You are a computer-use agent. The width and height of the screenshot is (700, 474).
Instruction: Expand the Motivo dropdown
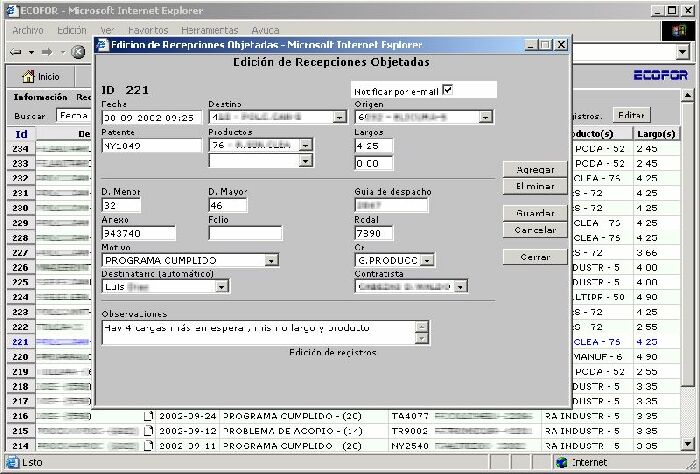click(272, 260)
